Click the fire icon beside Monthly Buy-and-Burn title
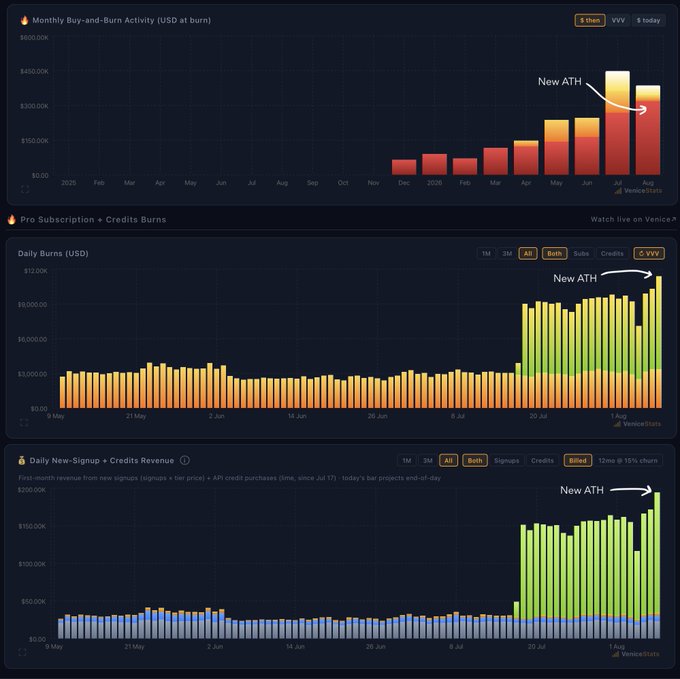This screenshot has width=680, height=679. pyautogui.click(x=24, y=20)
